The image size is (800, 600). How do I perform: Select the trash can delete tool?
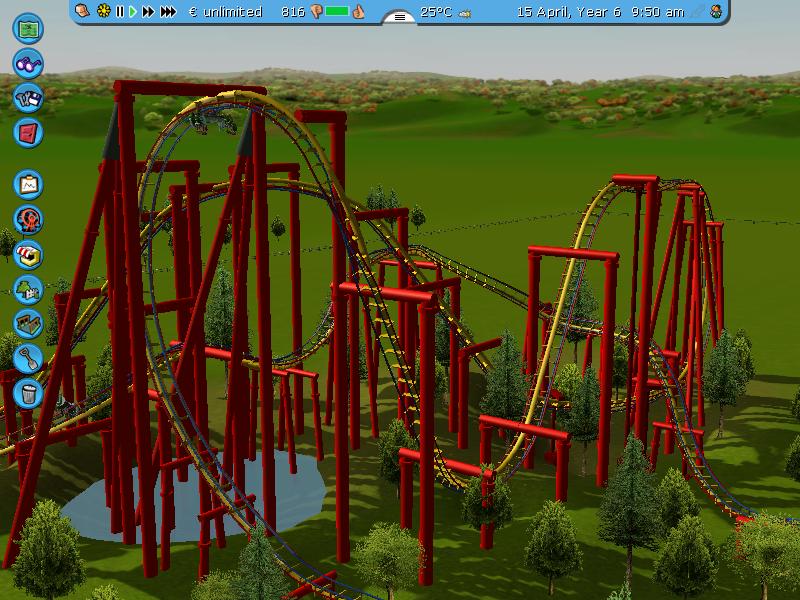point(28,393)
